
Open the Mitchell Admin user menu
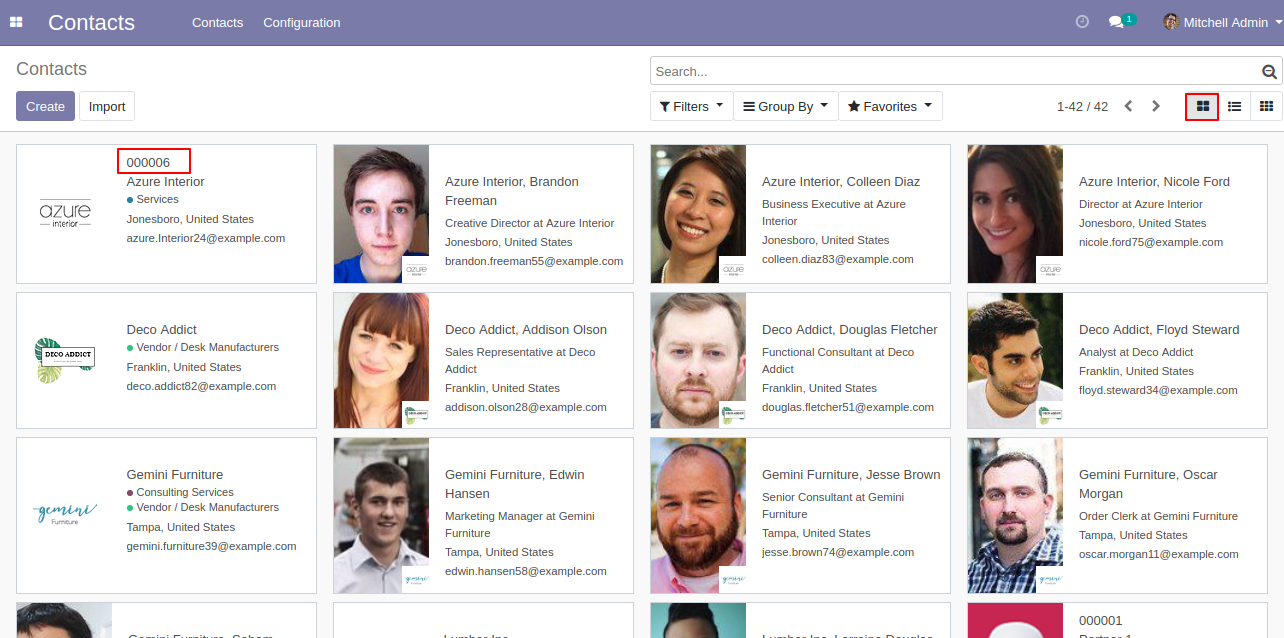point(1222,22)
